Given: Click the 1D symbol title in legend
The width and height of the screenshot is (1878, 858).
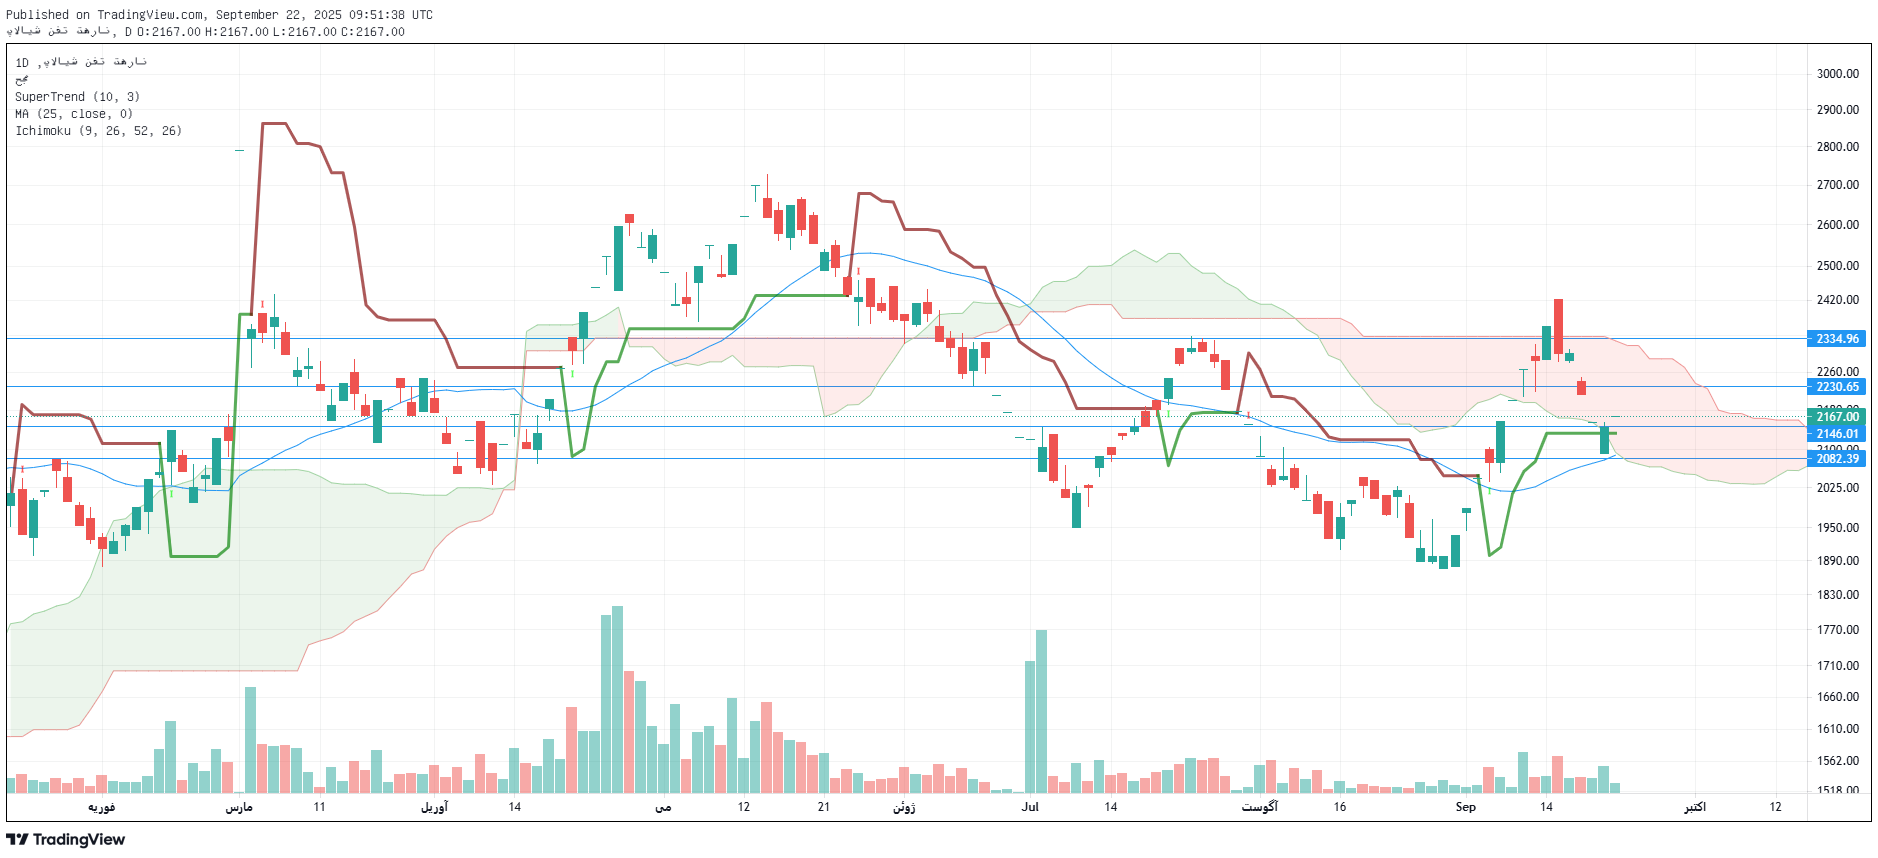Looking at the screenshot, I should pyautogui.click(x=80, y=62).
